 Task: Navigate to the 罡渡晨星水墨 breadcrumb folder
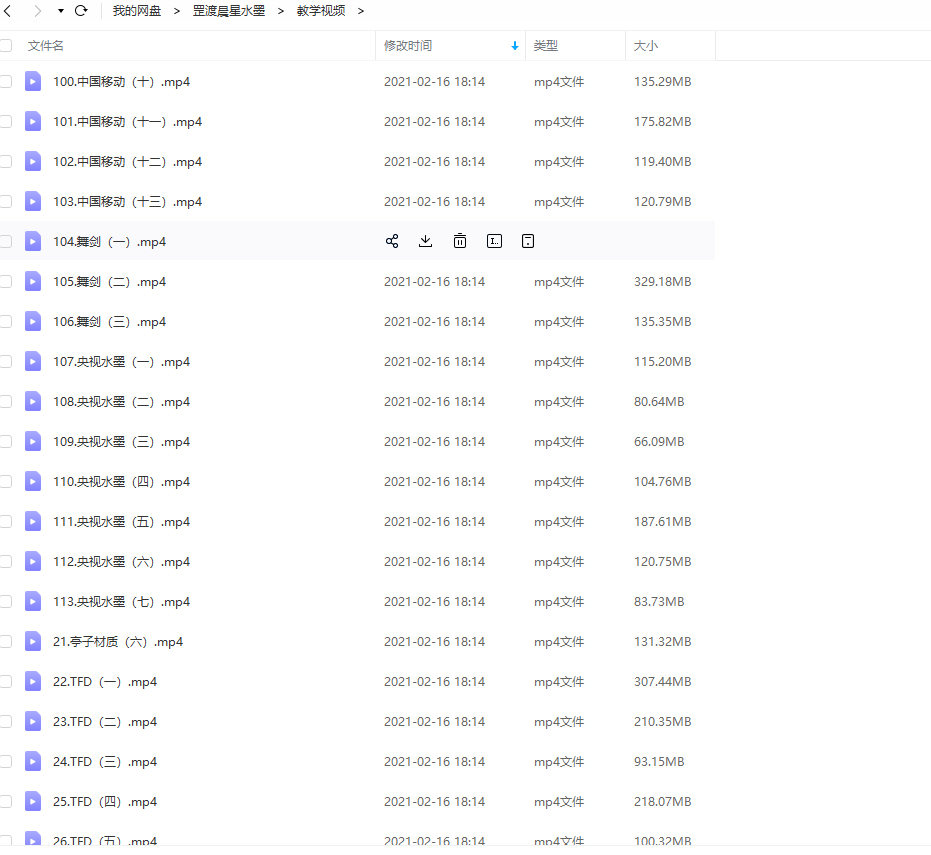229,11
